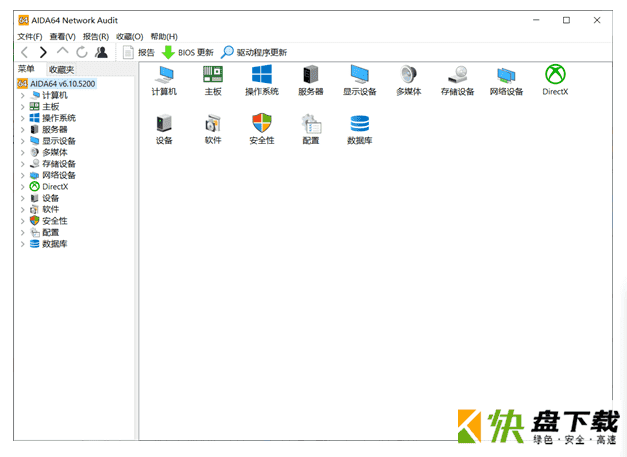The image size is (627, 457).
Task: Expand the 服务器 tree node
Action: coord(22,130)
